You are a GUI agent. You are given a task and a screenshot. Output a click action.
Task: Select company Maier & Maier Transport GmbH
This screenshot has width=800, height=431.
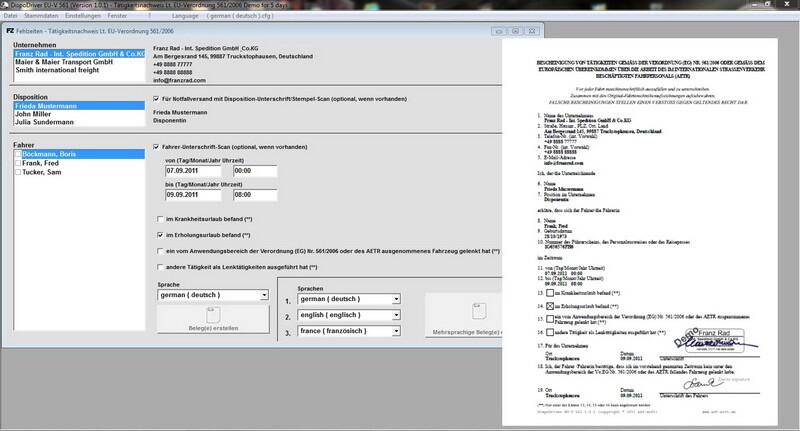coord(64,62)
